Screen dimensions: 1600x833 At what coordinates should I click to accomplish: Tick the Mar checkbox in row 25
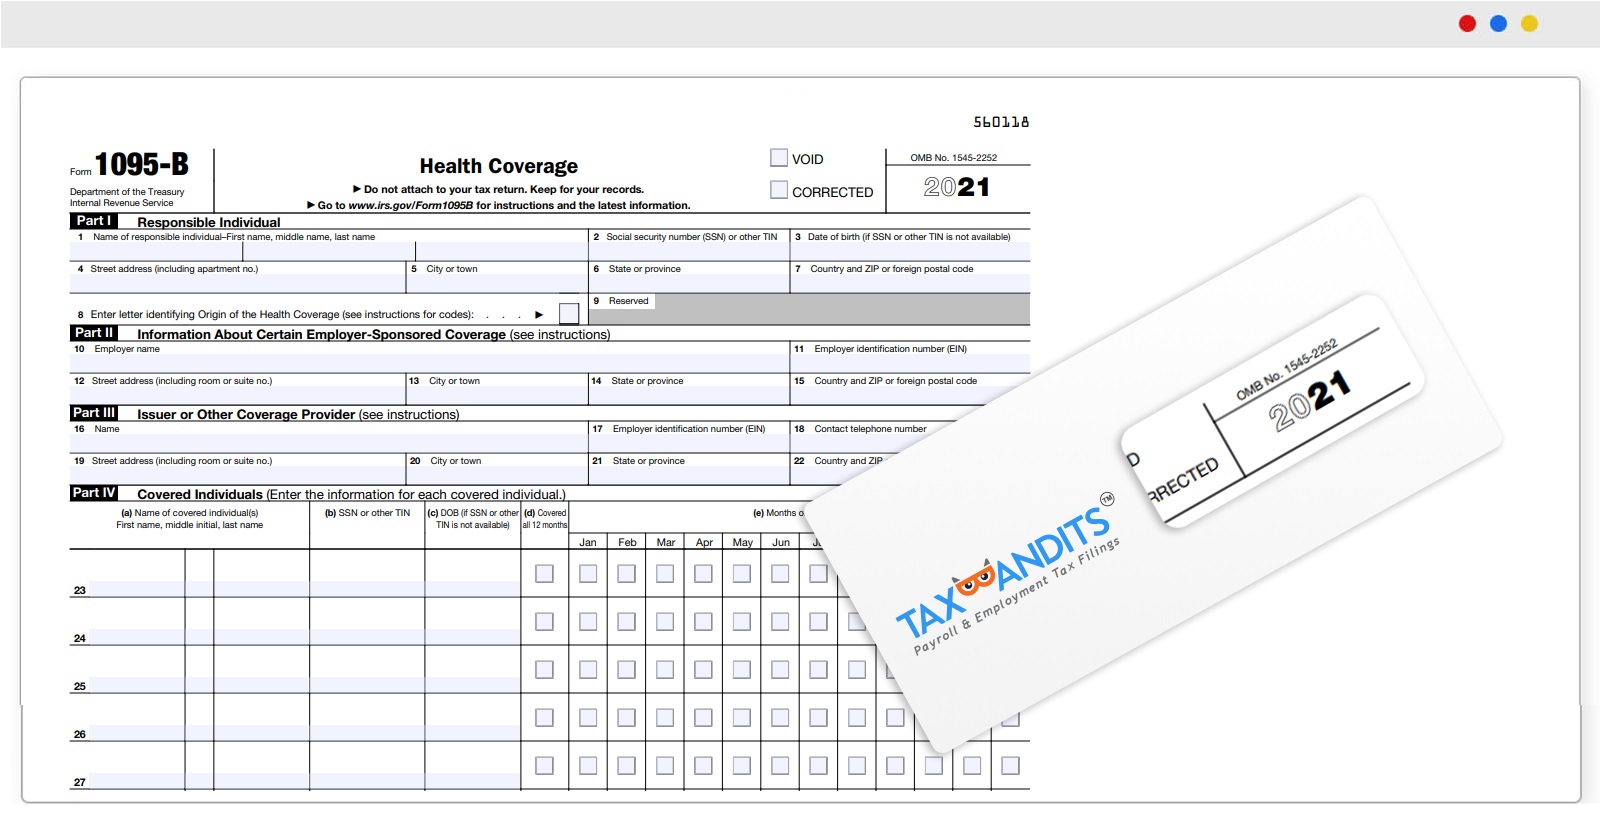(665, 670)
